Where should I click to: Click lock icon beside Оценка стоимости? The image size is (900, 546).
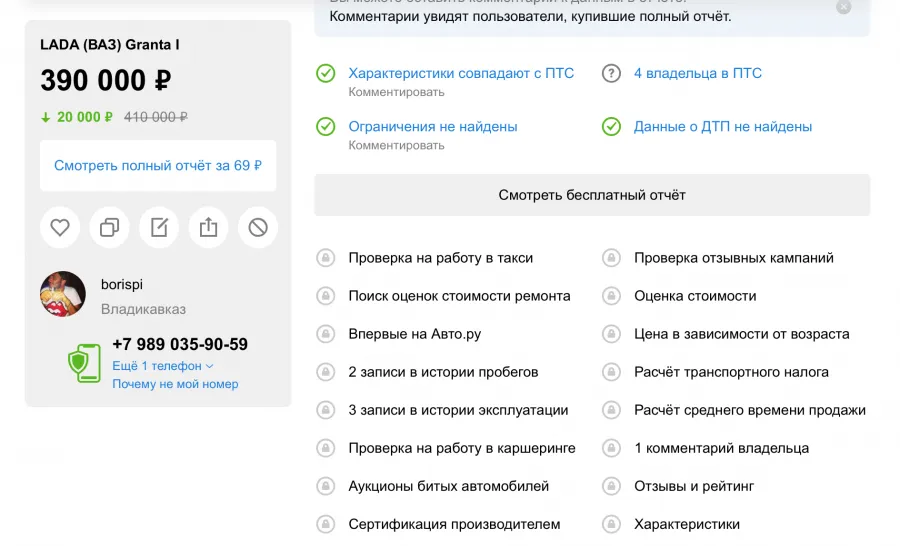pyautogui.click(x=611, y=296)
